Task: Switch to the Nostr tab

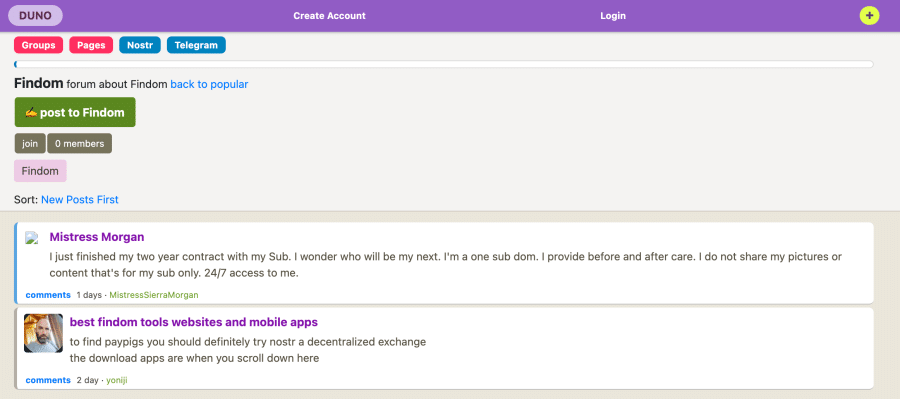Action: pyautogui.click(x=140, y=45)
